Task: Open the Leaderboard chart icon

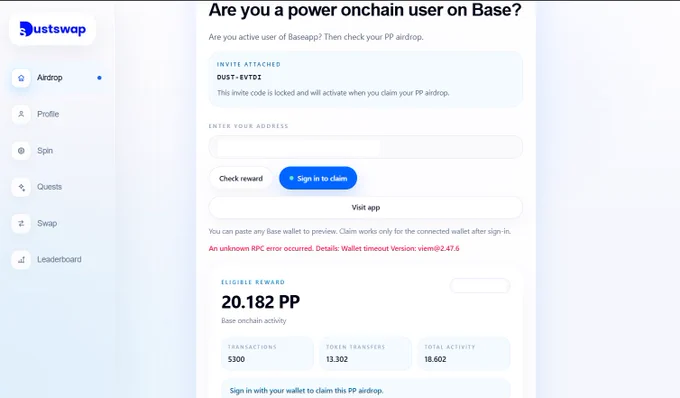Action: click(x=21, y=260)
